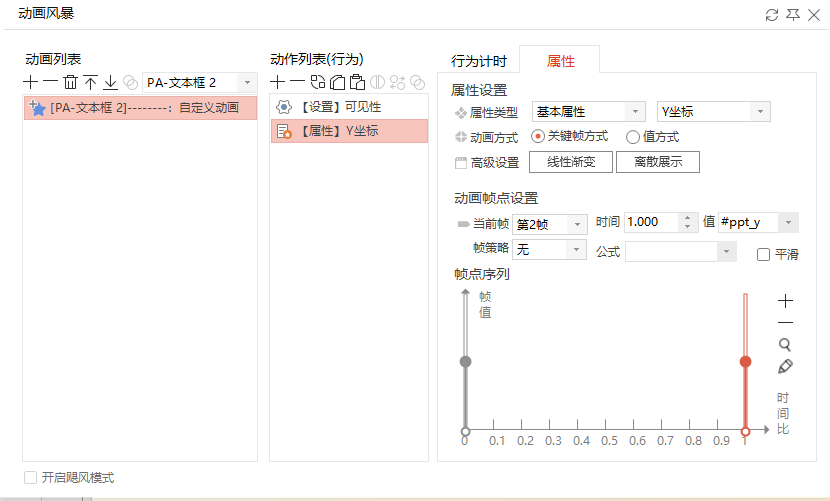Click the swap icon in action list toolbar
This screenshot has width=830, height=501.
point(398,82)
